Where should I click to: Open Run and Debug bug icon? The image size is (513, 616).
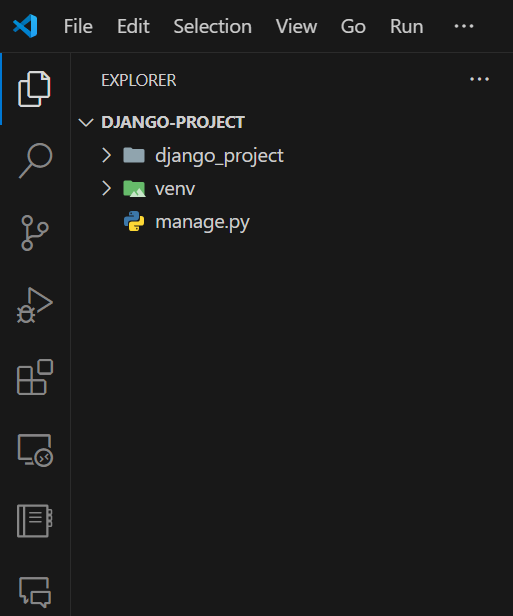[x=35, y=305]
